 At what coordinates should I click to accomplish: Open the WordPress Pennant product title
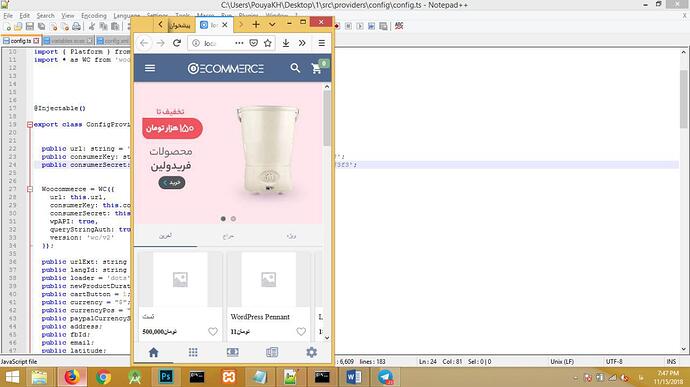(260, 317)
